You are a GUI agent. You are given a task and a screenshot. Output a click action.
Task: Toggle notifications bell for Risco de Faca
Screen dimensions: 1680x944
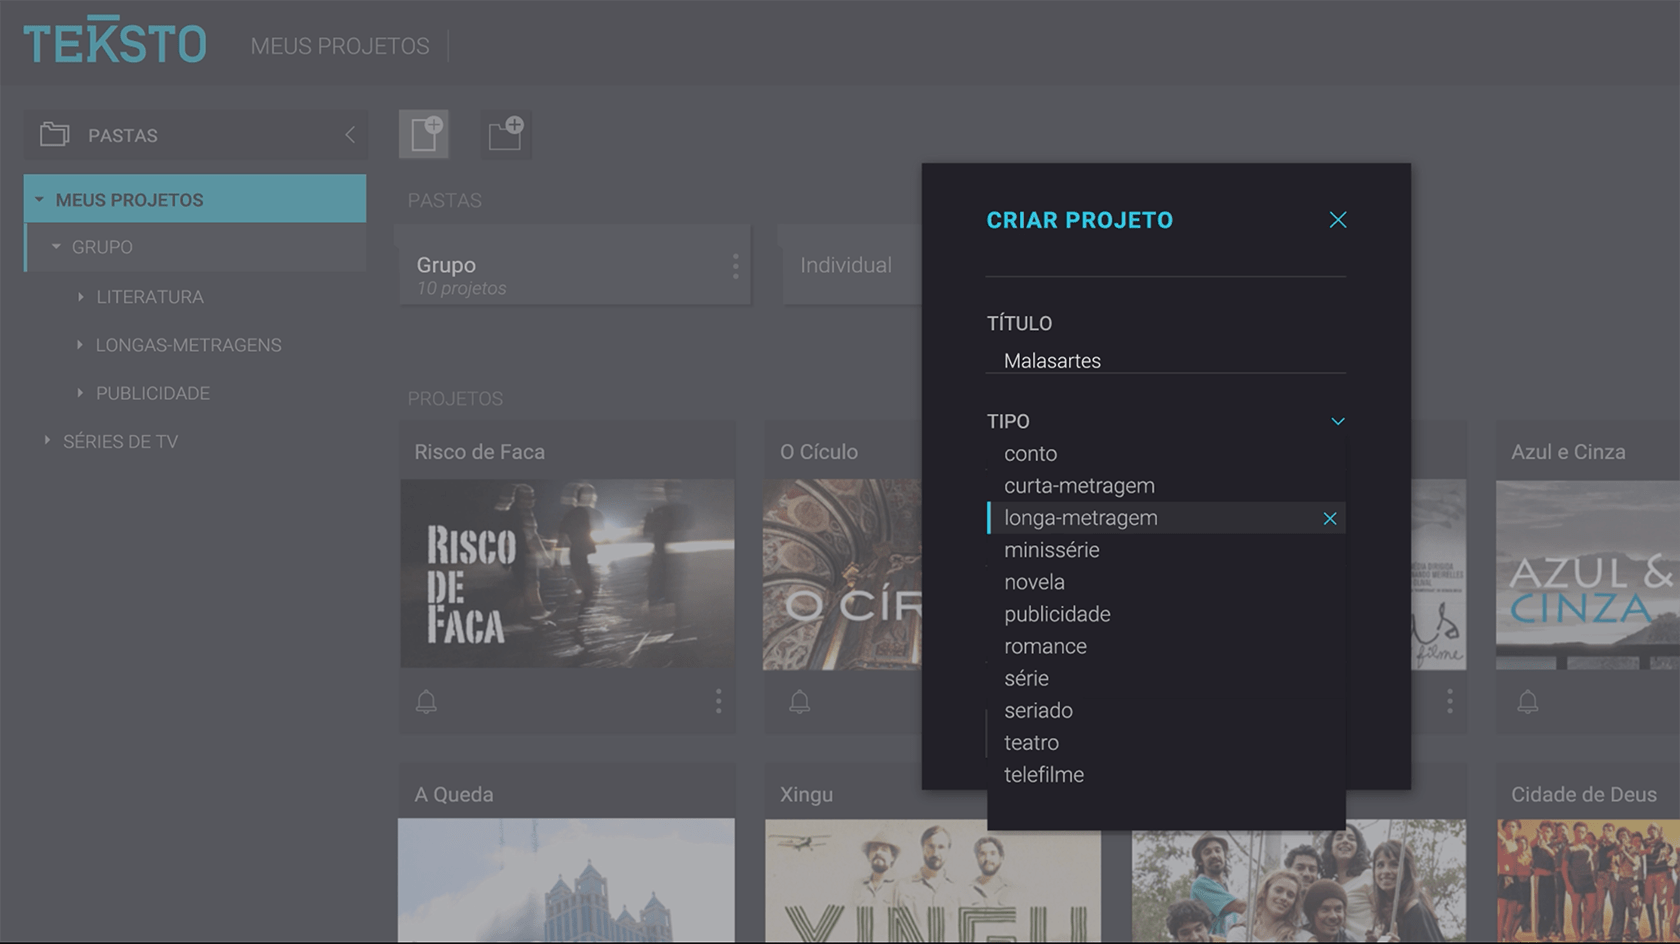coord(426,702)
